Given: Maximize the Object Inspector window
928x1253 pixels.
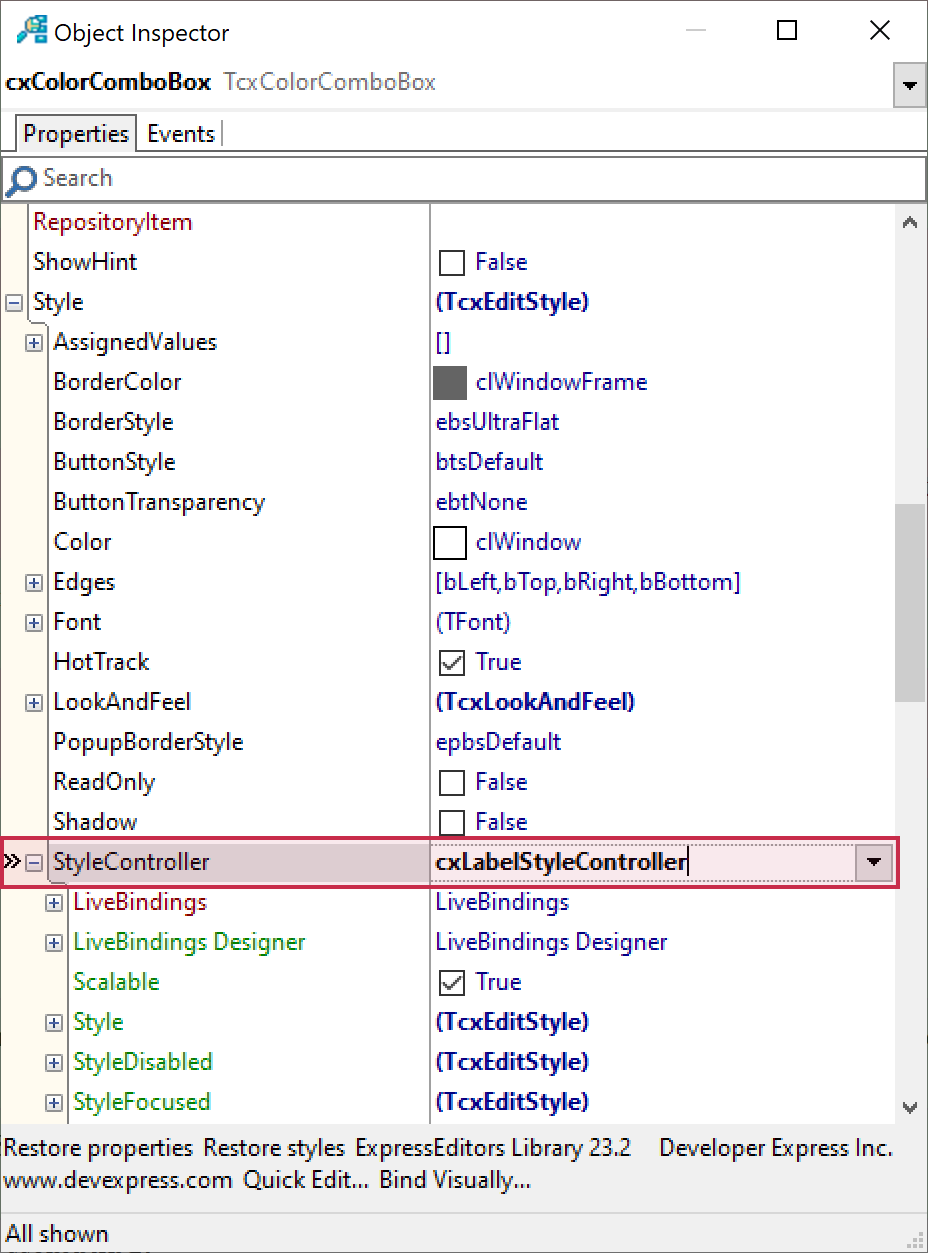Looking at the screenshot, I should click(787, 31).
